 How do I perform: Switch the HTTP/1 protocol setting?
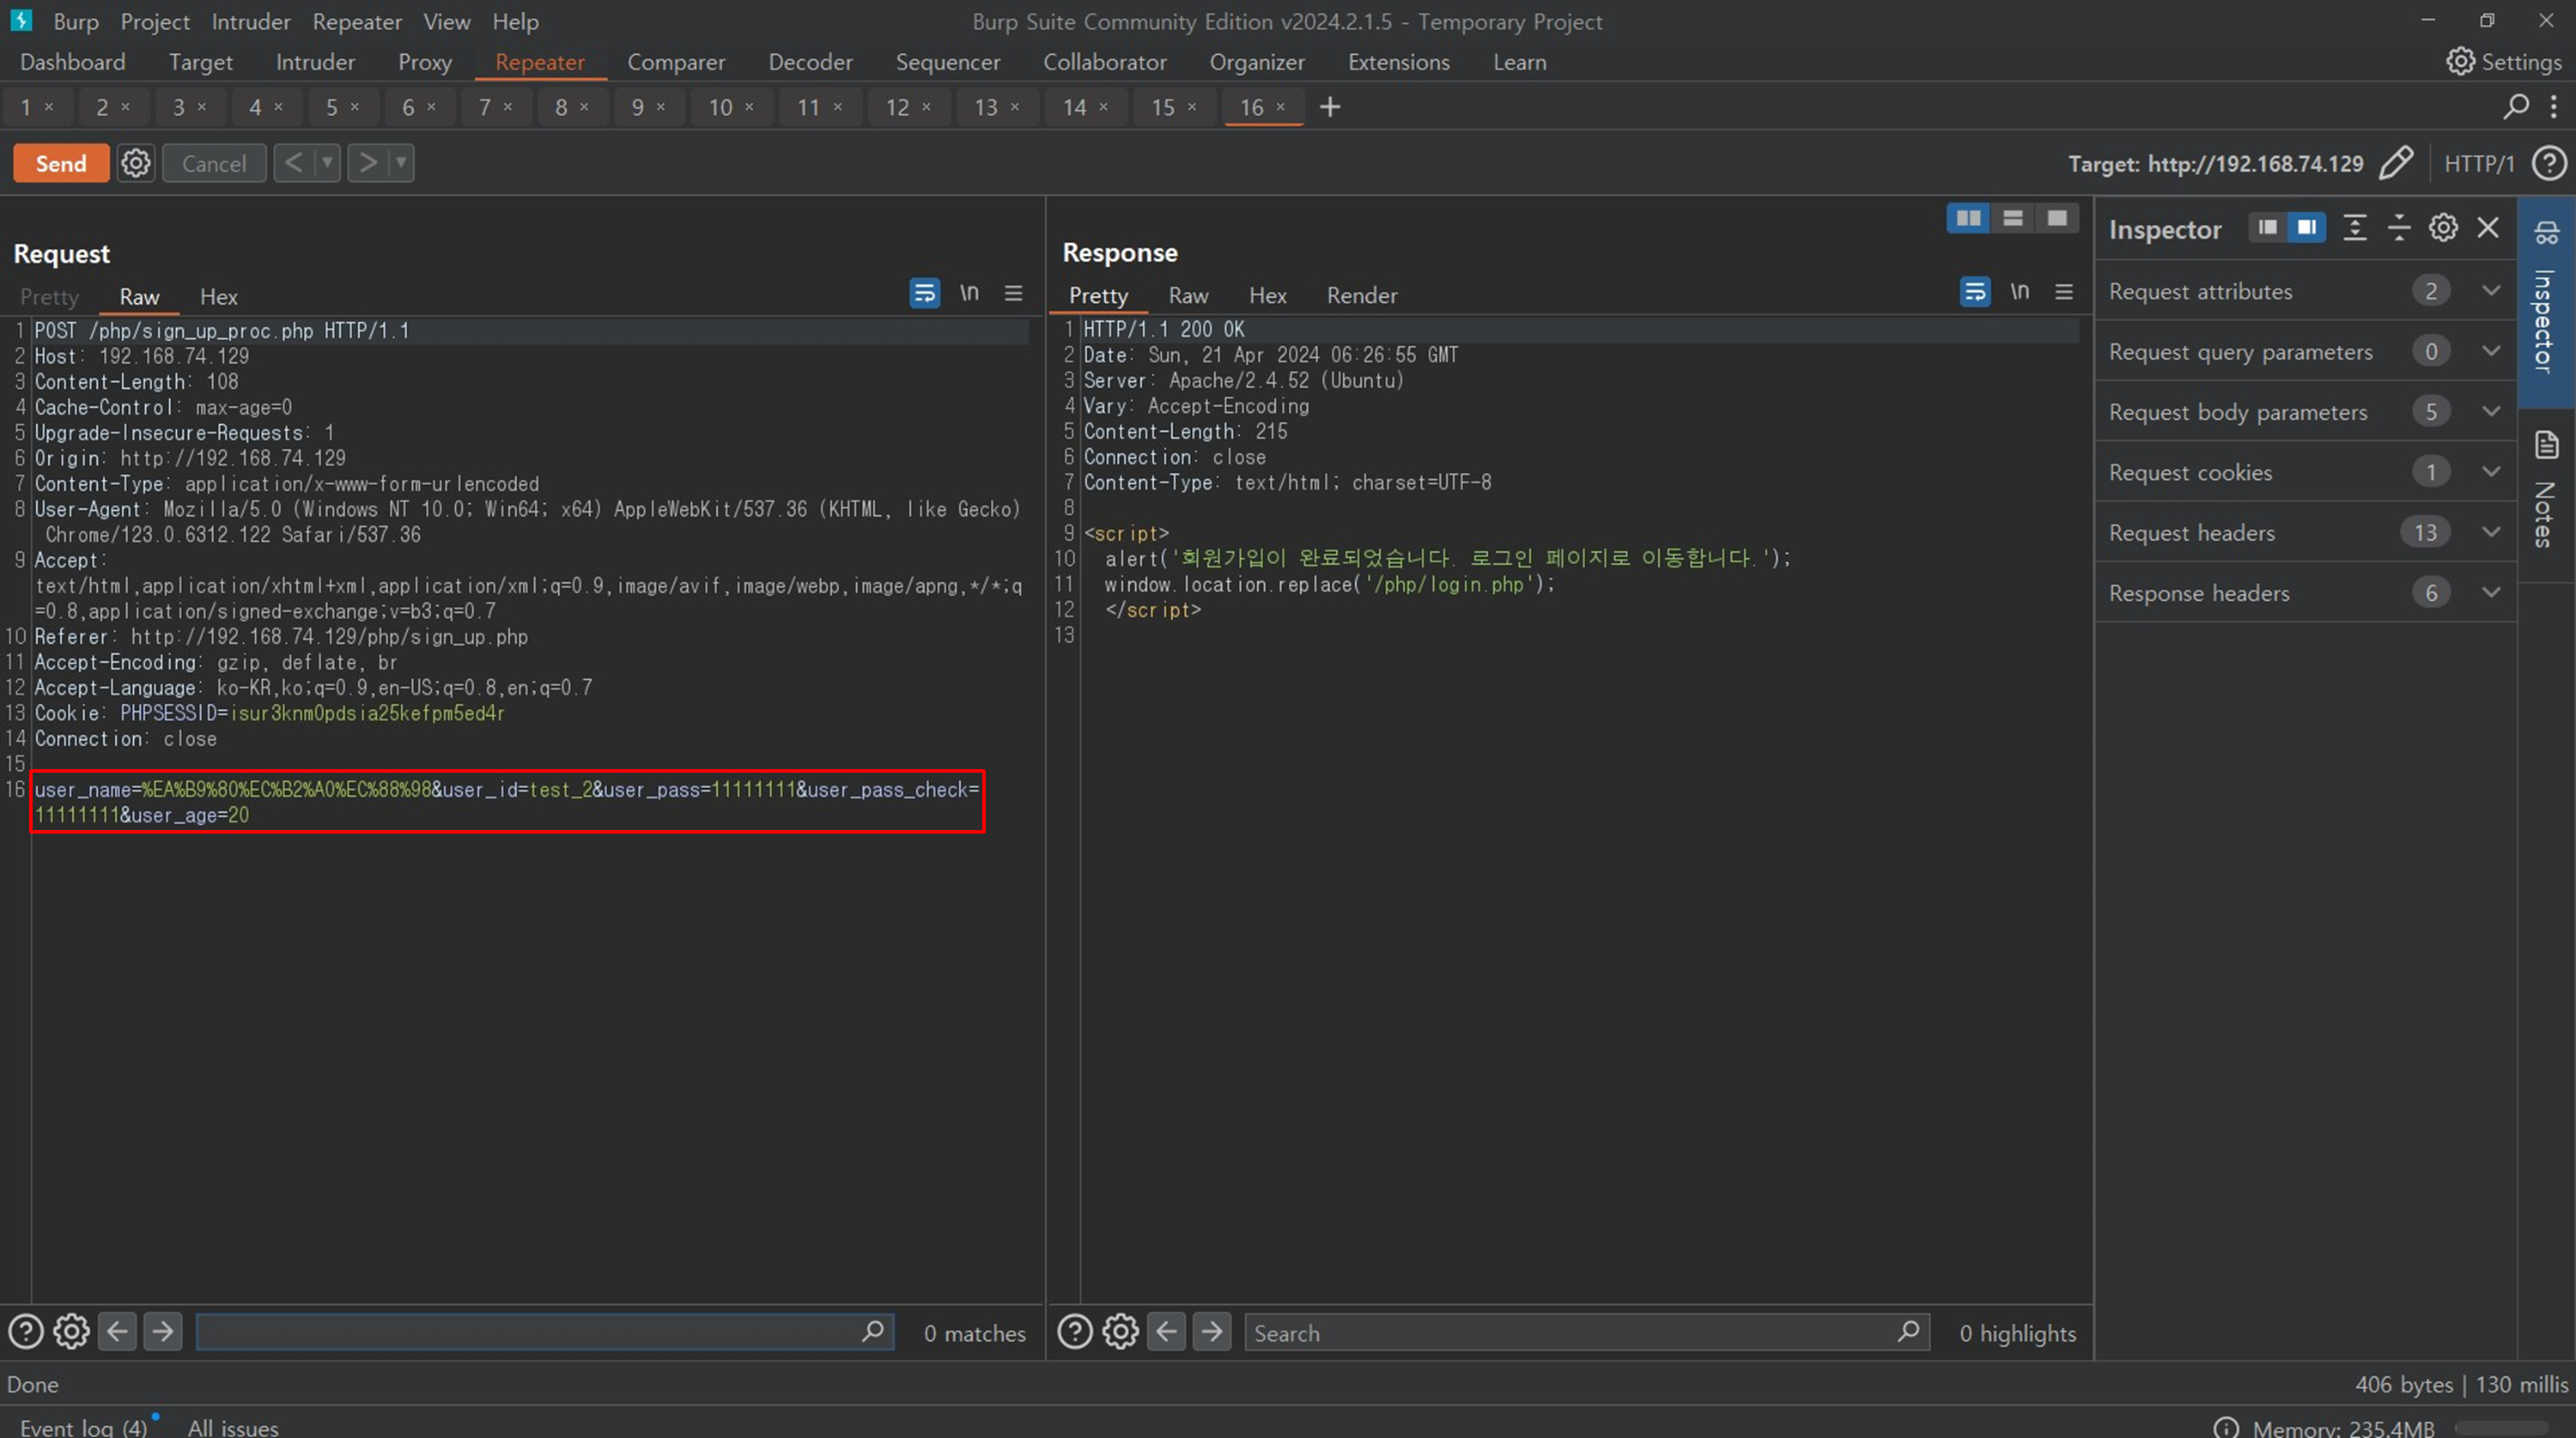click(x=2479, y=164)
